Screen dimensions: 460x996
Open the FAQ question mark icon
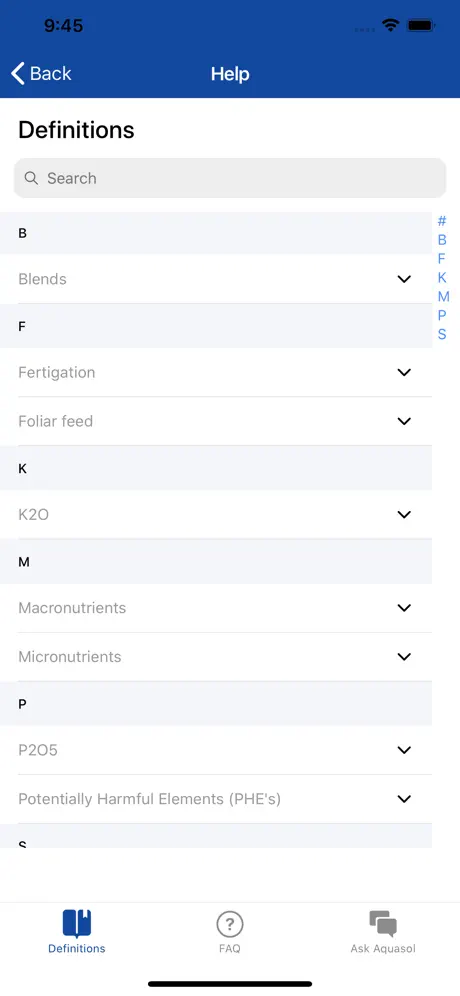[x=230, y=924]
